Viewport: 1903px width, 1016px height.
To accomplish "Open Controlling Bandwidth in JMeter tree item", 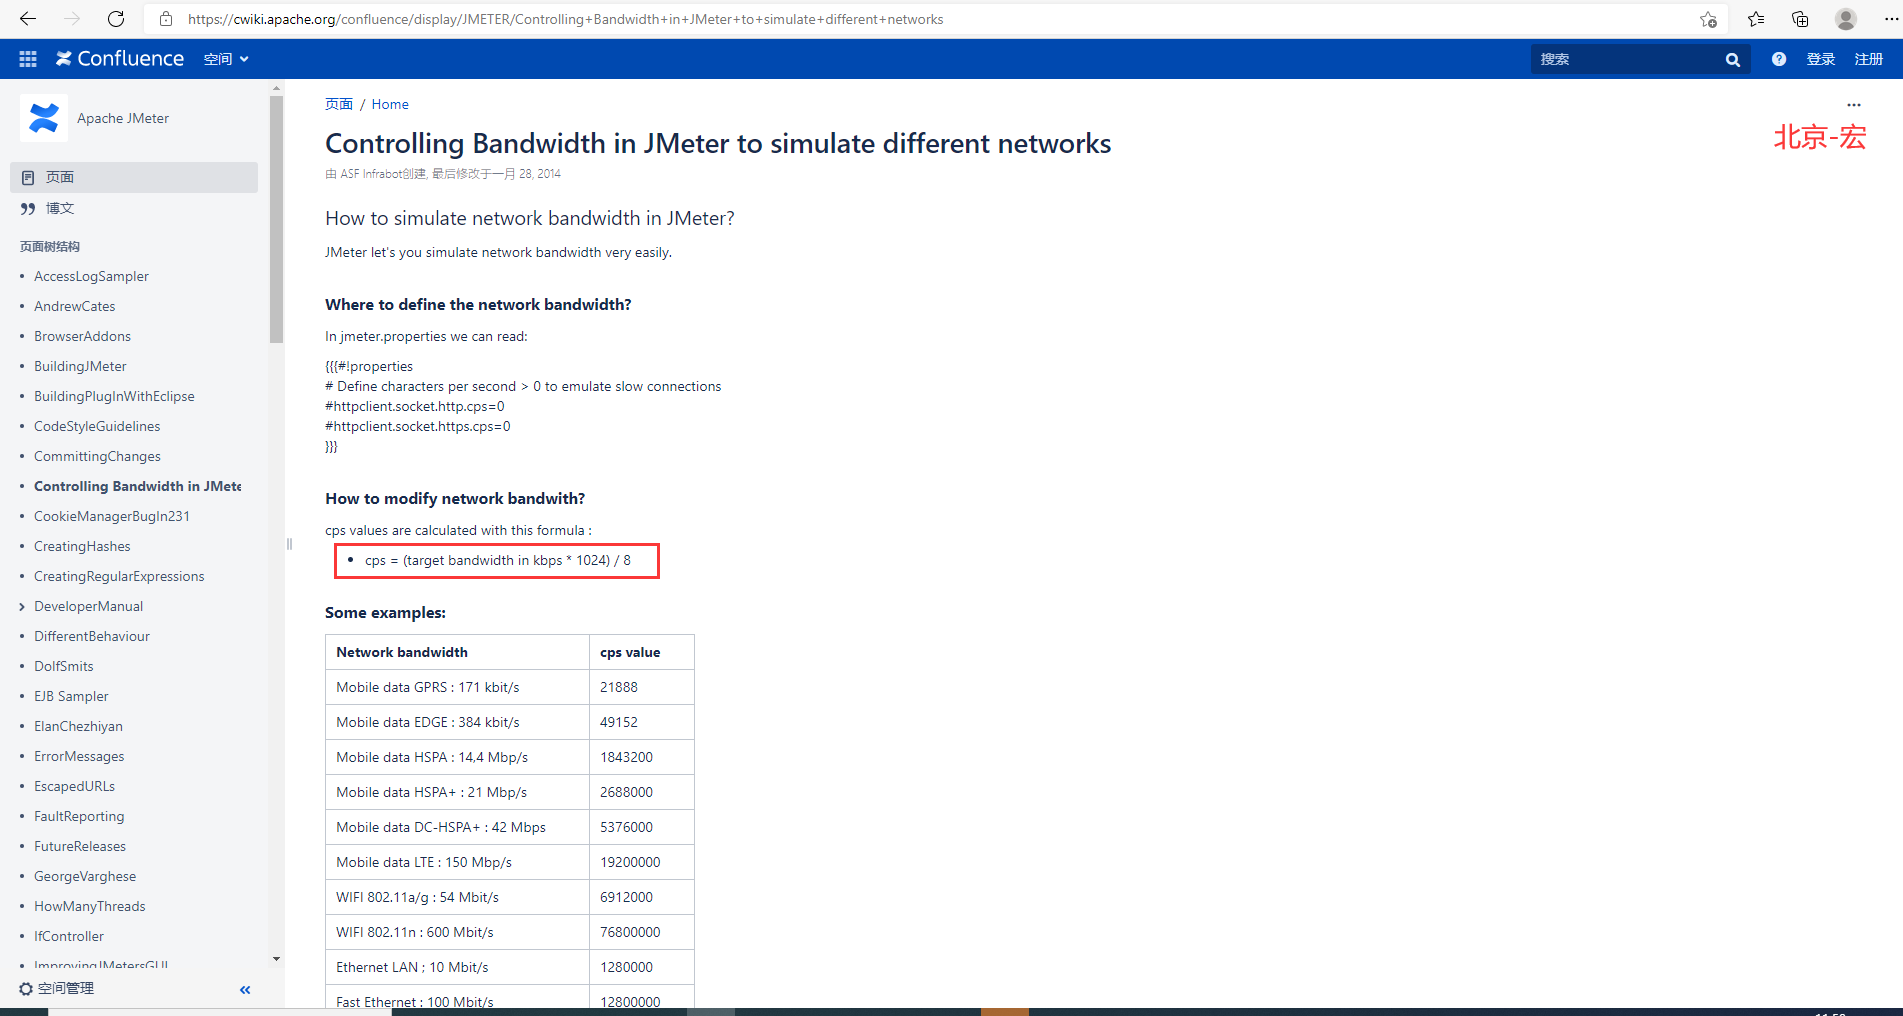I will pyautogui.click(x=138, y=486).
